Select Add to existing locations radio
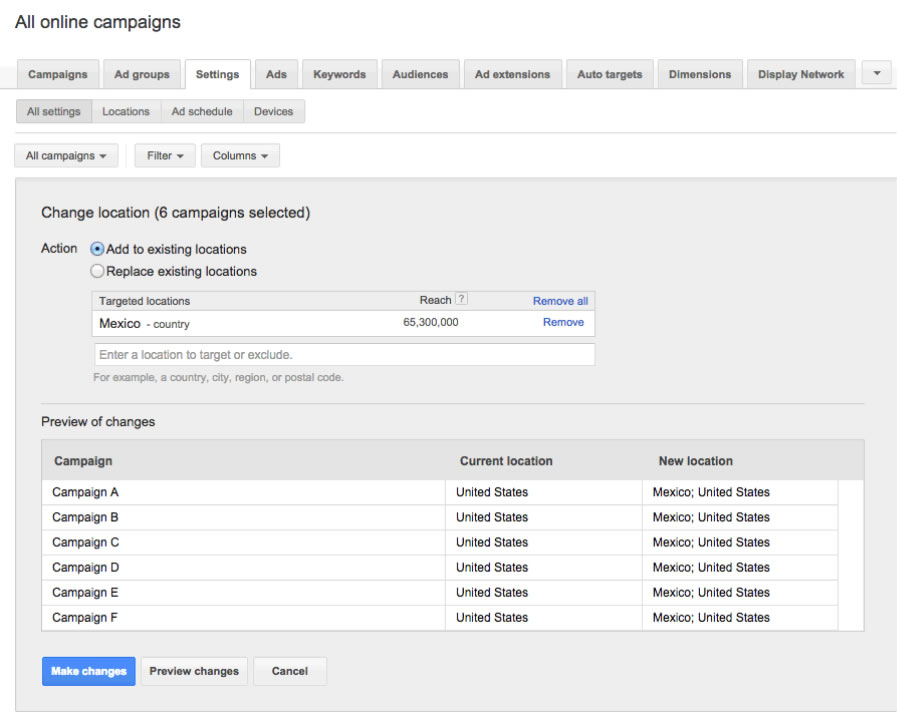Viewport: 897px width, 719px height. 97,249
